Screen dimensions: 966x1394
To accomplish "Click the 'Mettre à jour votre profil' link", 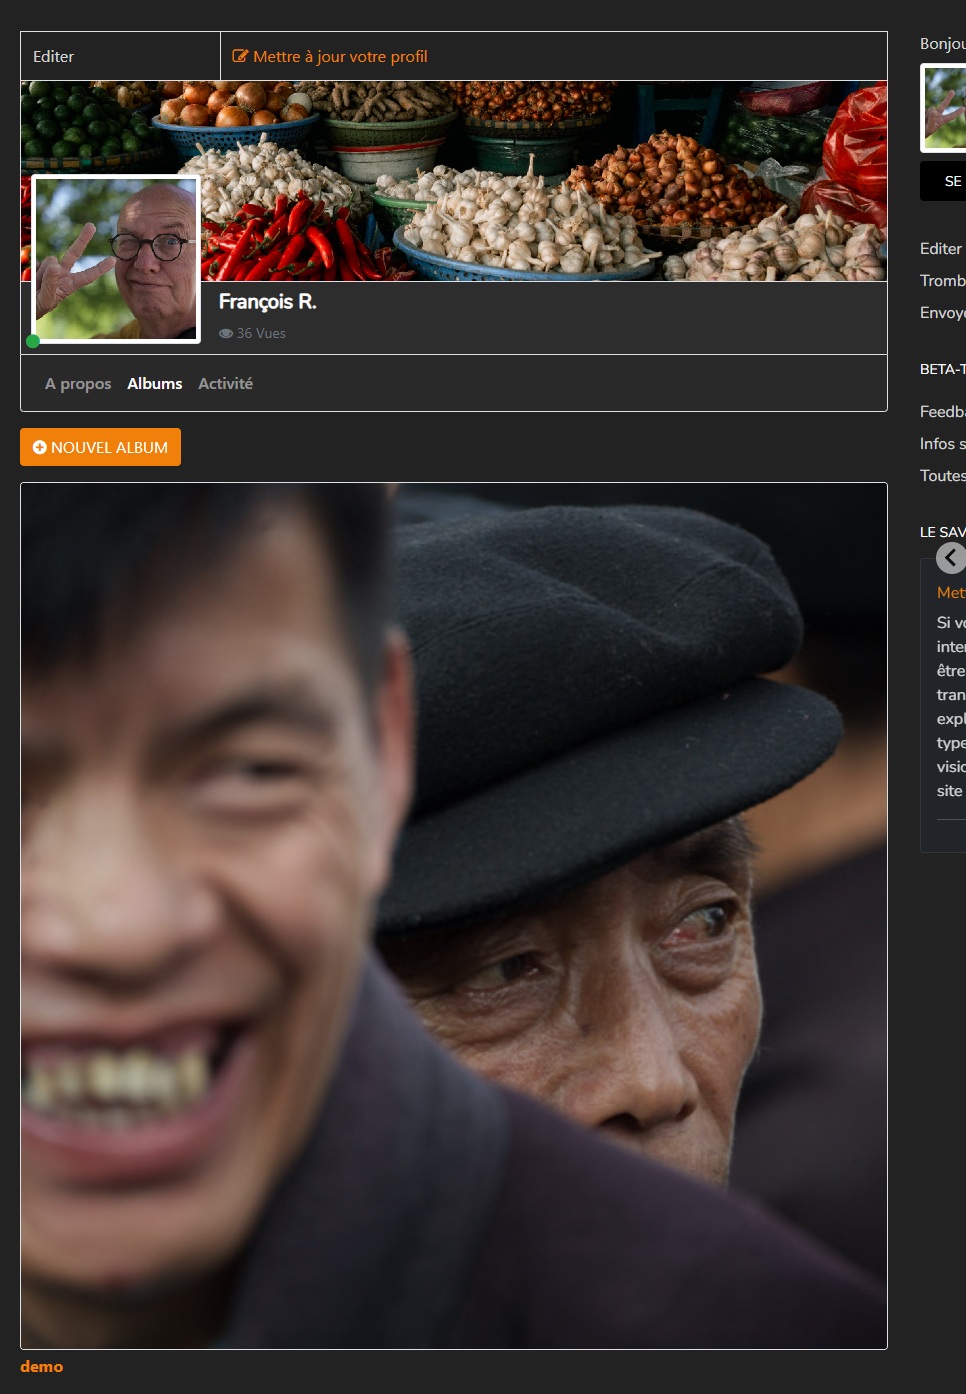I will [340, 57].
